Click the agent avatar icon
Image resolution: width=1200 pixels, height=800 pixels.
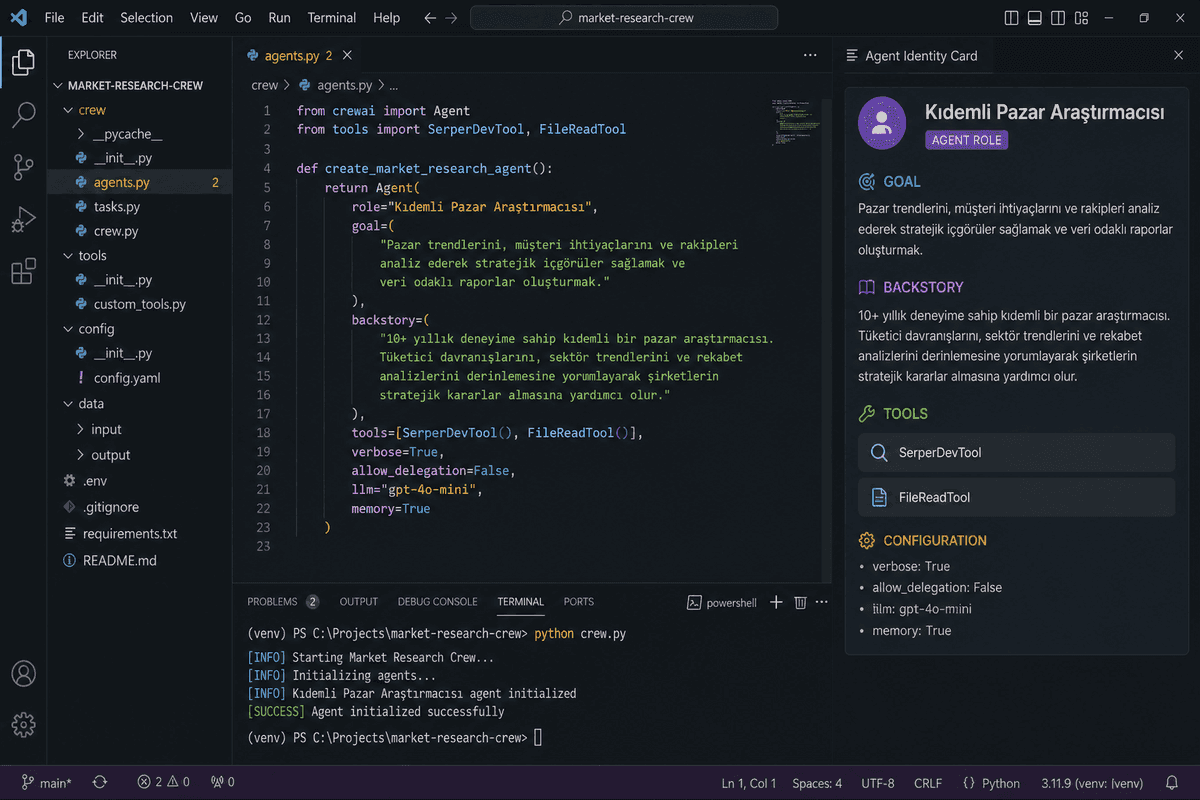click(882, 122)
